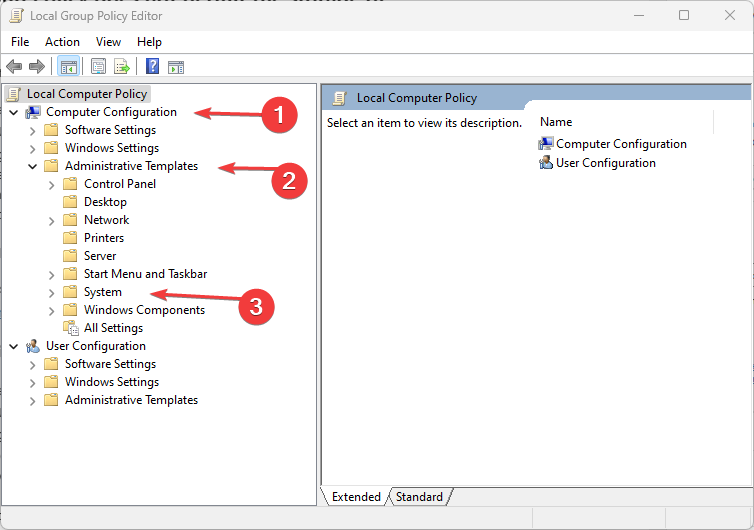Switch to the Extended tab

pyautogui.click(x=356, y=496)
